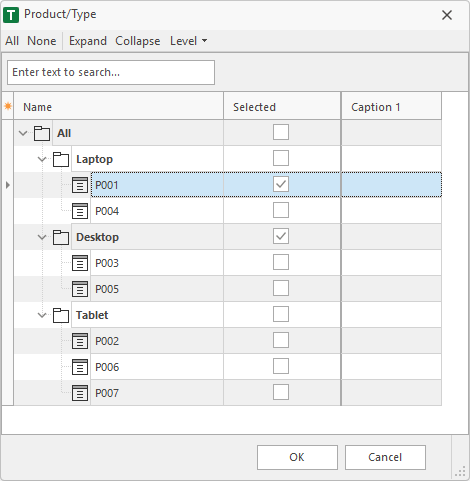Click the folder icon beside Laptop
The width and height of the screenshot is (470, 481).
tap(61, 159)
